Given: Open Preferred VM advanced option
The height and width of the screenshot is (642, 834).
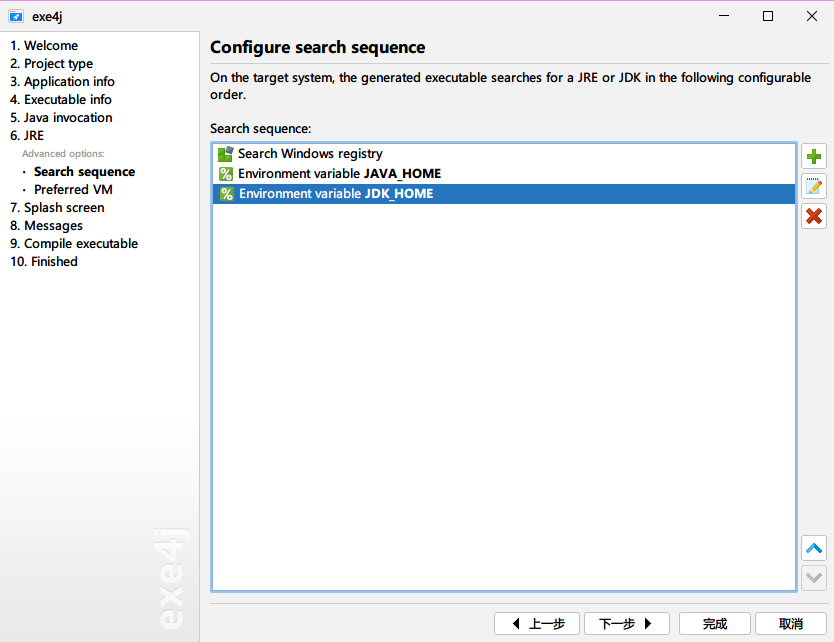Looking at the screenshot, I should (73, 190).
